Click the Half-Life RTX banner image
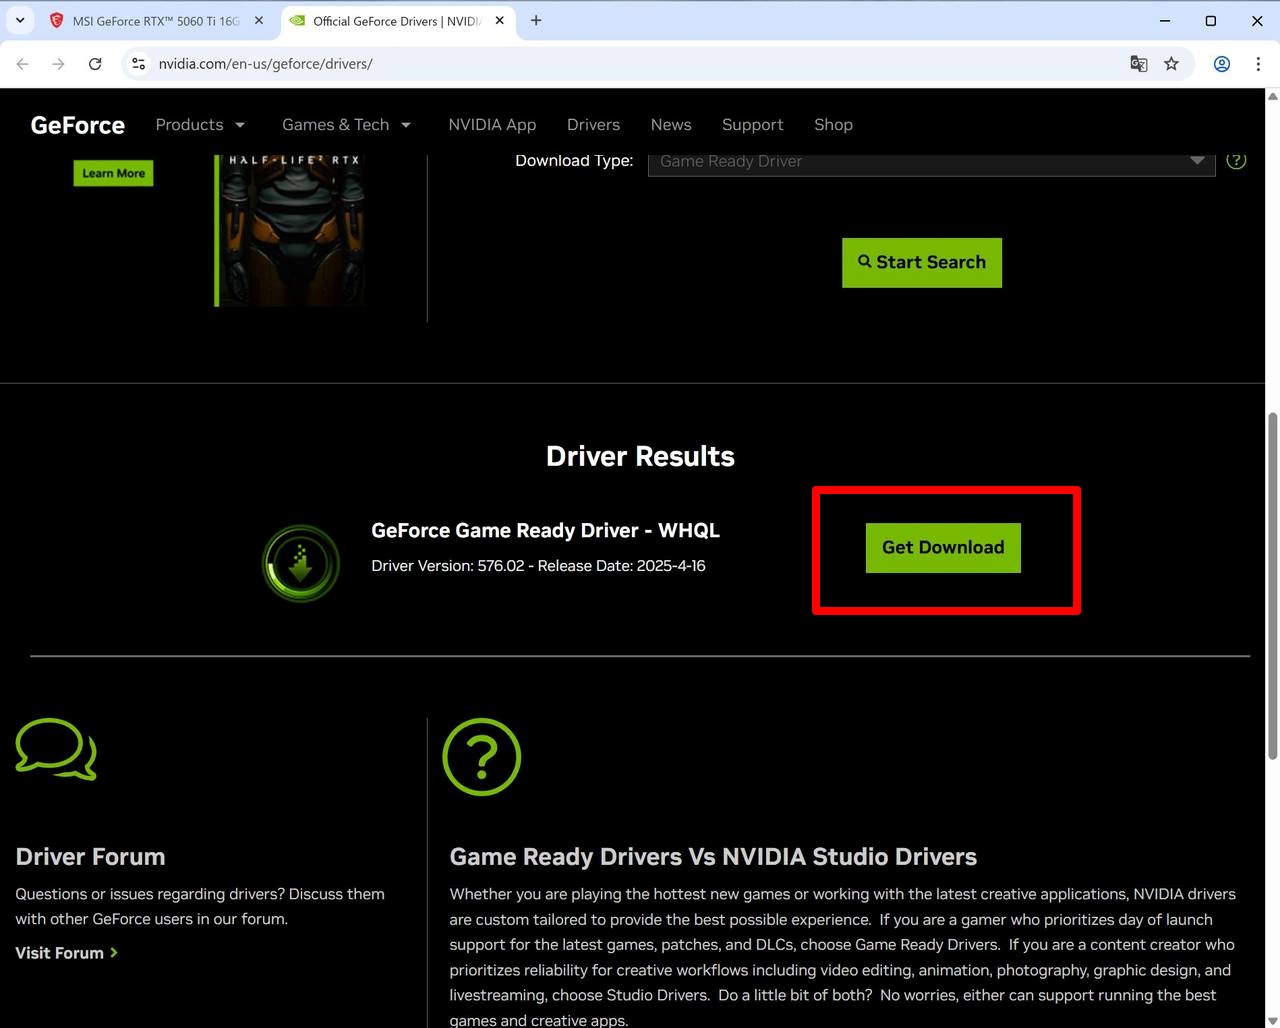Screen dimensions: 1280x1028 click(289, 230)
